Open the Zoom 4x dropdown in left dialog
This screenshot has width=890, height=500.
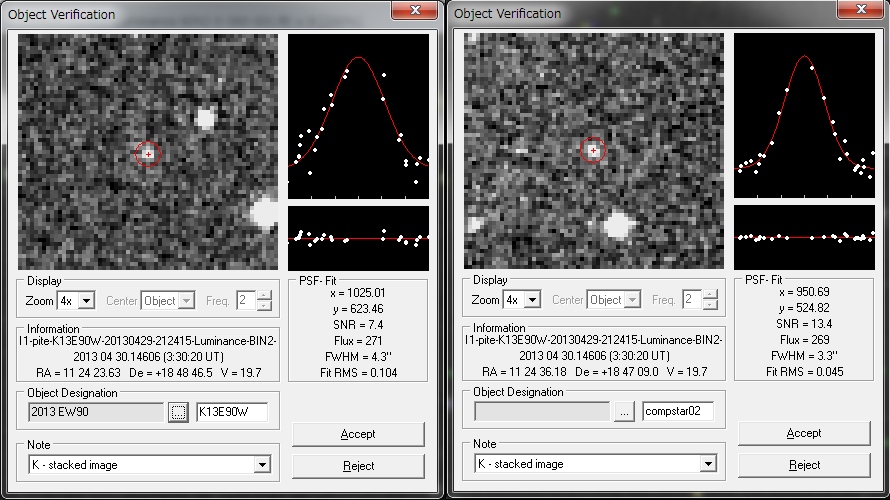pyautogui.click(x=85, y=300)
